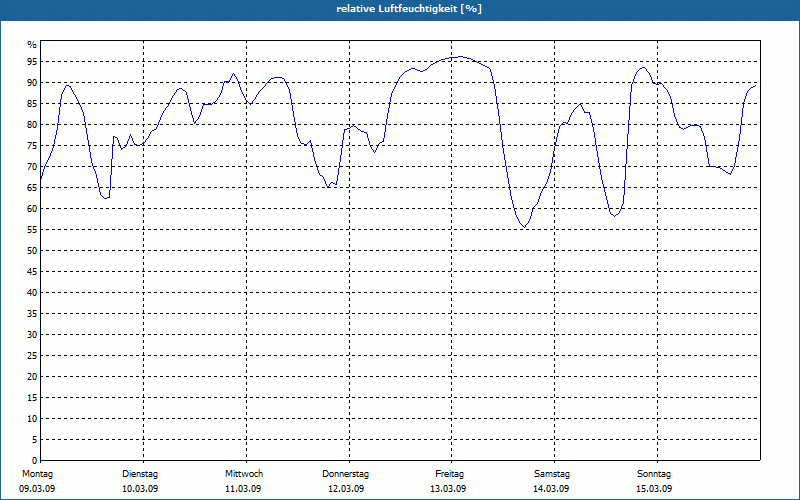
Task: Click the humidity curve's Friday peak near 96%
Action: coord(459,57)
